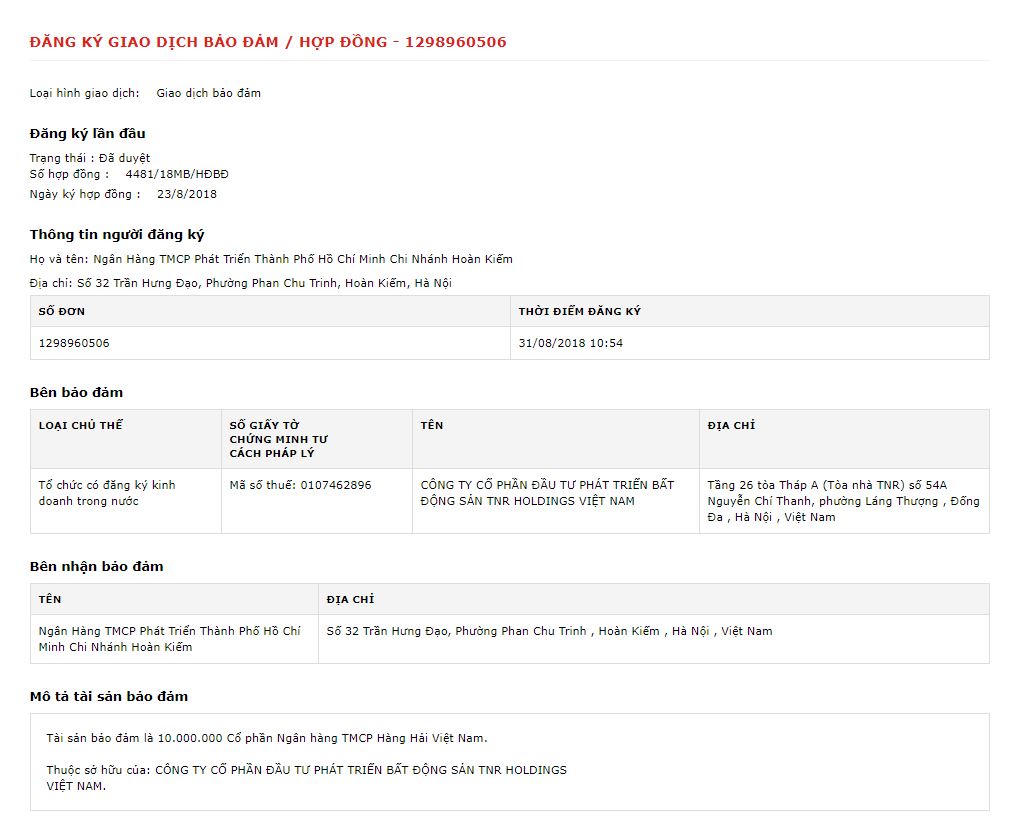
Task: Click the collateral description about 10.000.000 Cổ phần
Action: point(267,738)
